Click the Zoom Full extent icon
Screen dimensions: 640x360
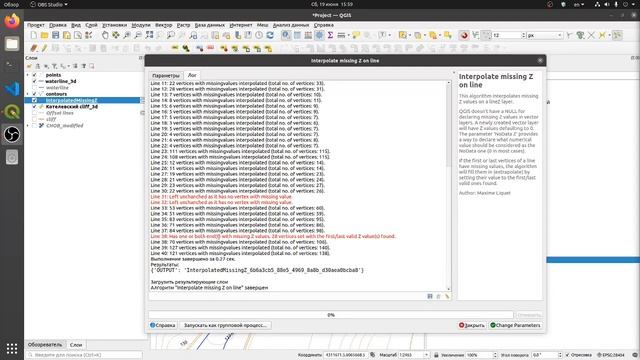pyautogui.click(x=149, y=36)
